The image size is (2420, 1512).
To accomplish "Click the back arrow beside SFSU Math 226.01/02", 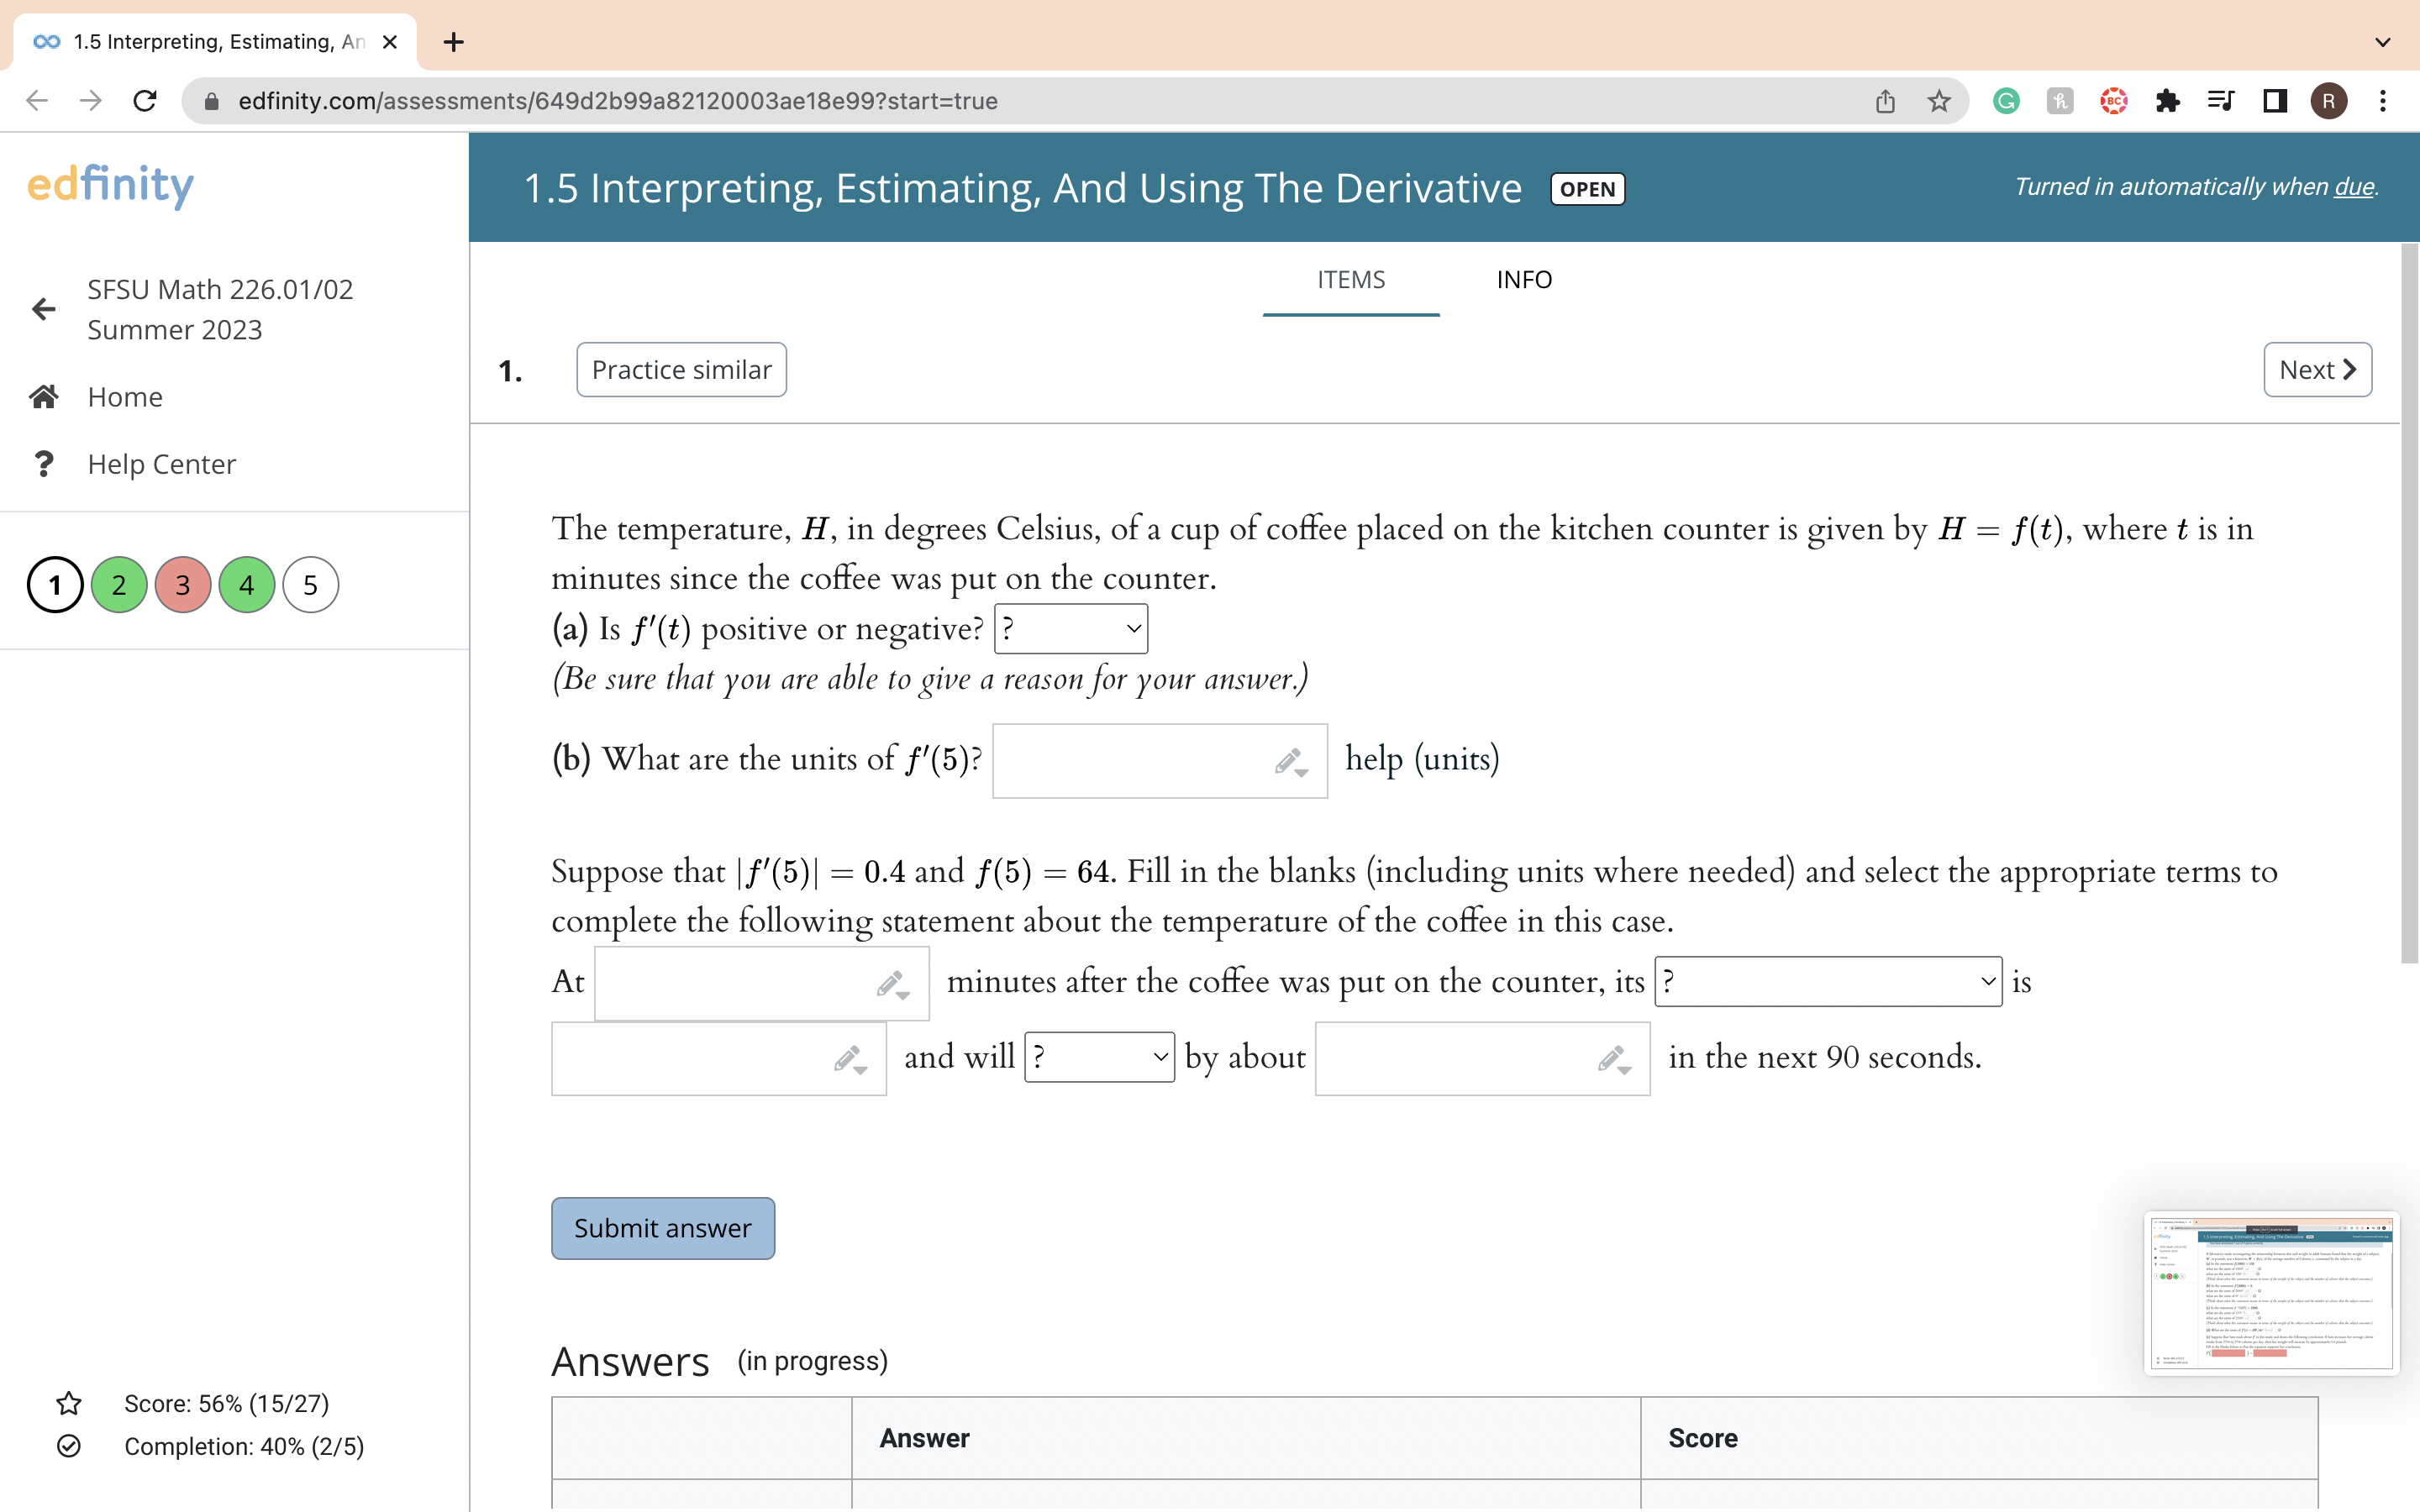I will click(x=43, y=308).
